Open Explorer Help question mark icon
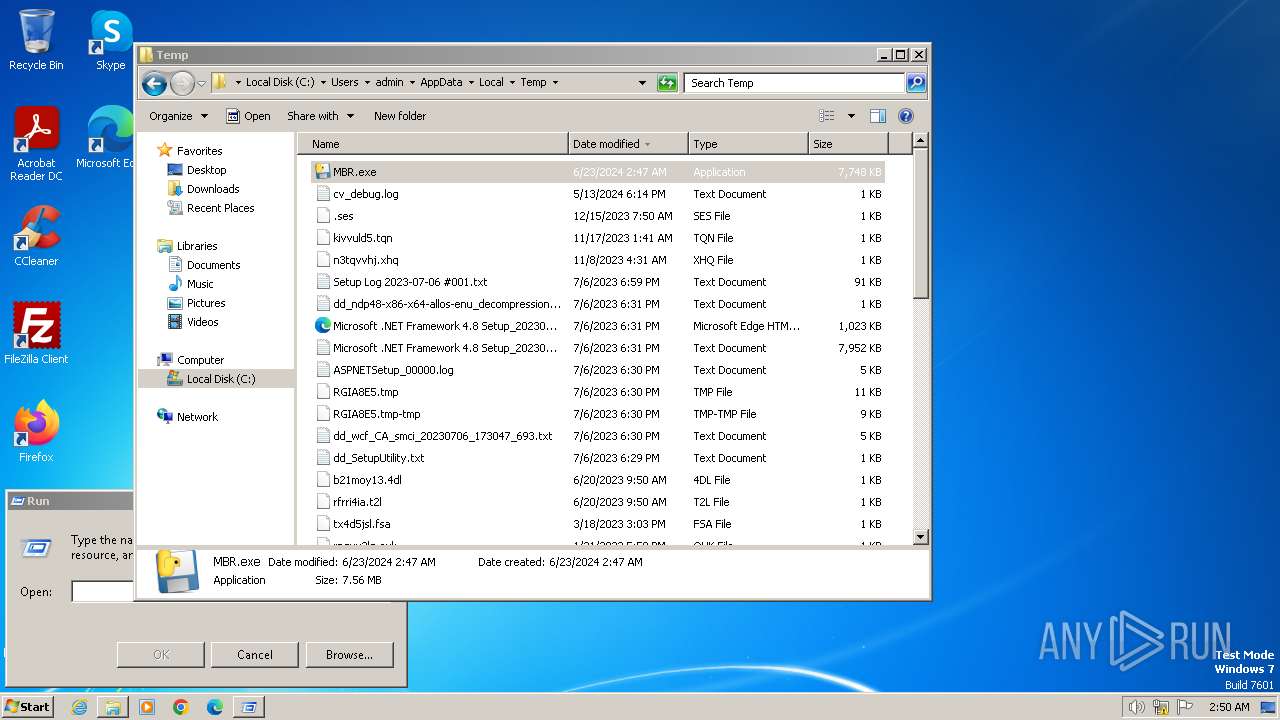The width and height of the screenshot is (1280, 720). click(906, 116)
